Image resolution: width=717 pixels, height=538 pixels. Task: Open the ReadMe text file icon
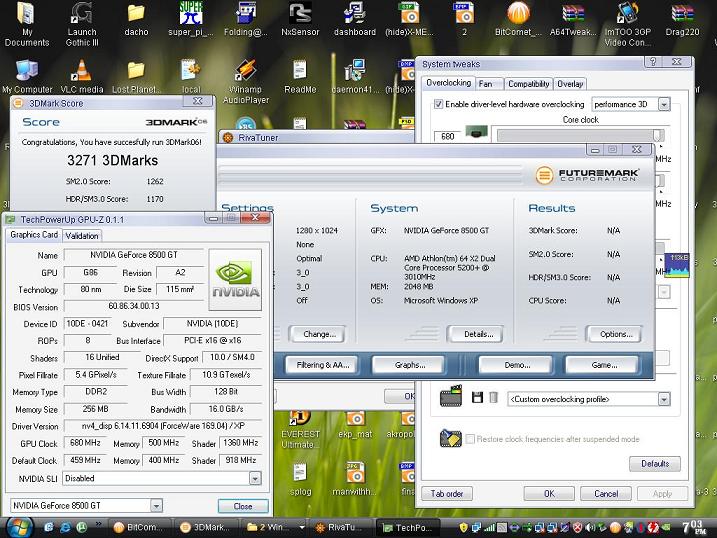click(300, 76)
